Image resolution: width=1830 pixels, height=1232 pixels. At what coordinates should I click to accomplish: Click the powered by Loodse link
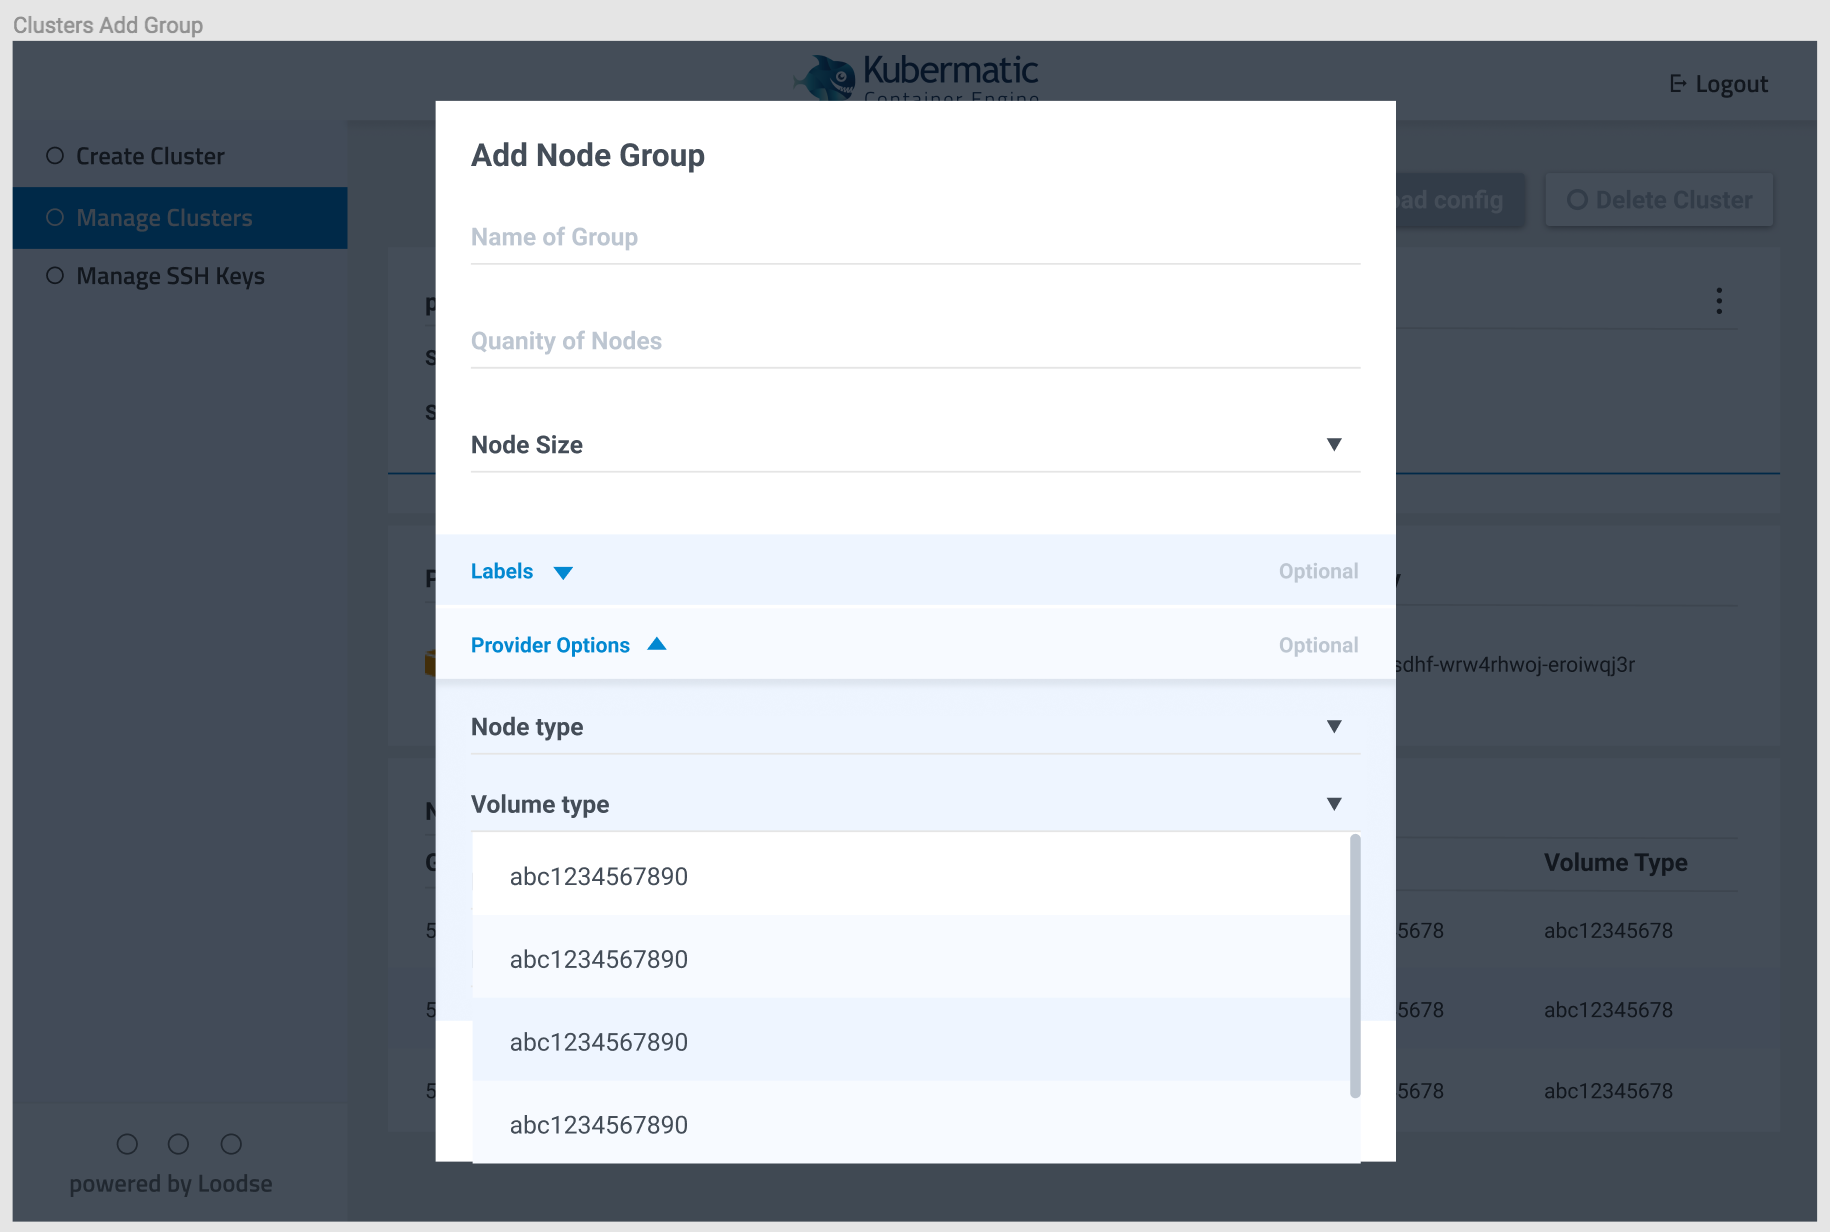[170, 1183]
